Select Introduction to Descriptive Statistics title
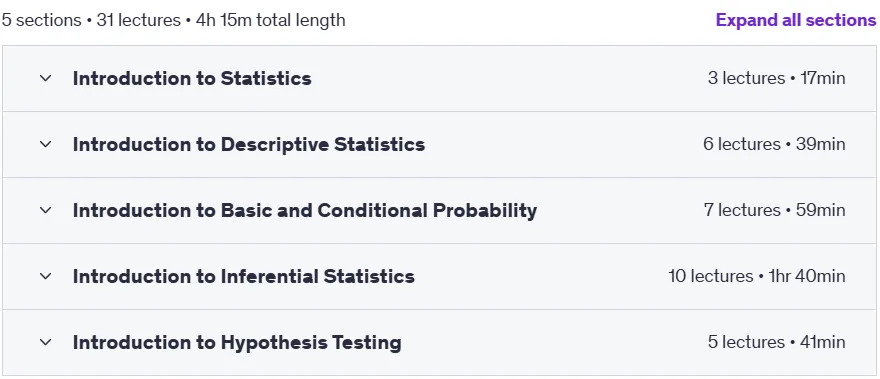880x379 pixels. [249, 144]
